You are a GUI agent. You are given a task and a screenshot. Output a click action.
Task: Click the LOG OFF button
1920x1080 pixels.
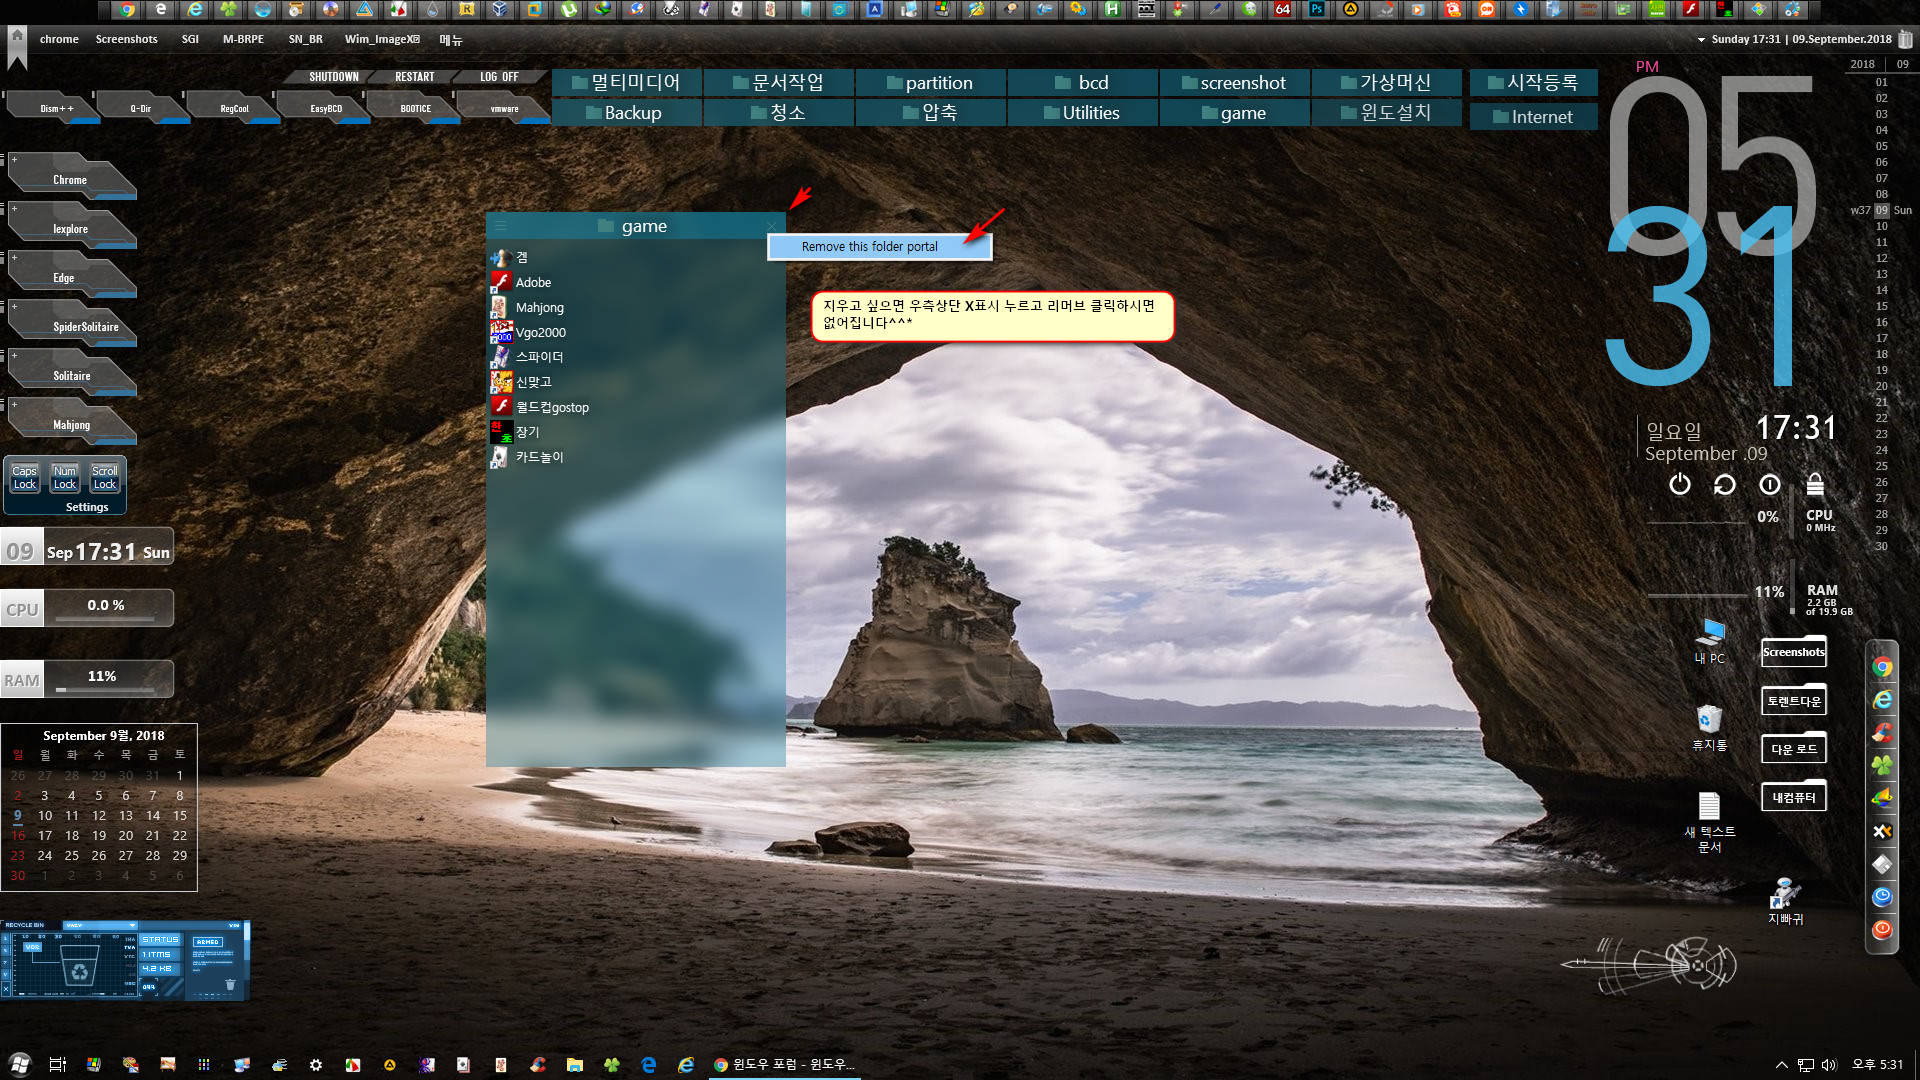[499, 77]
